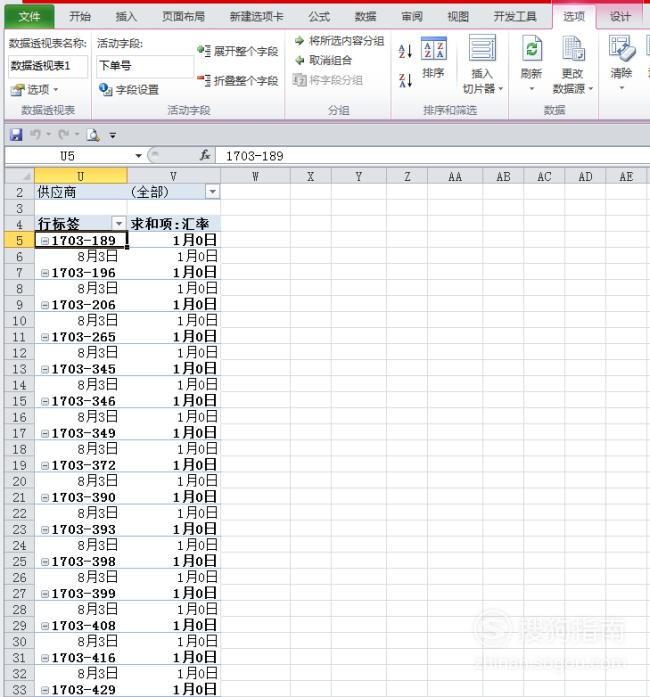Image resolution: width=650 pixels, height=697 pixels.
Task: Switch to the Design (设计) tab
Action: pos(620,17)
